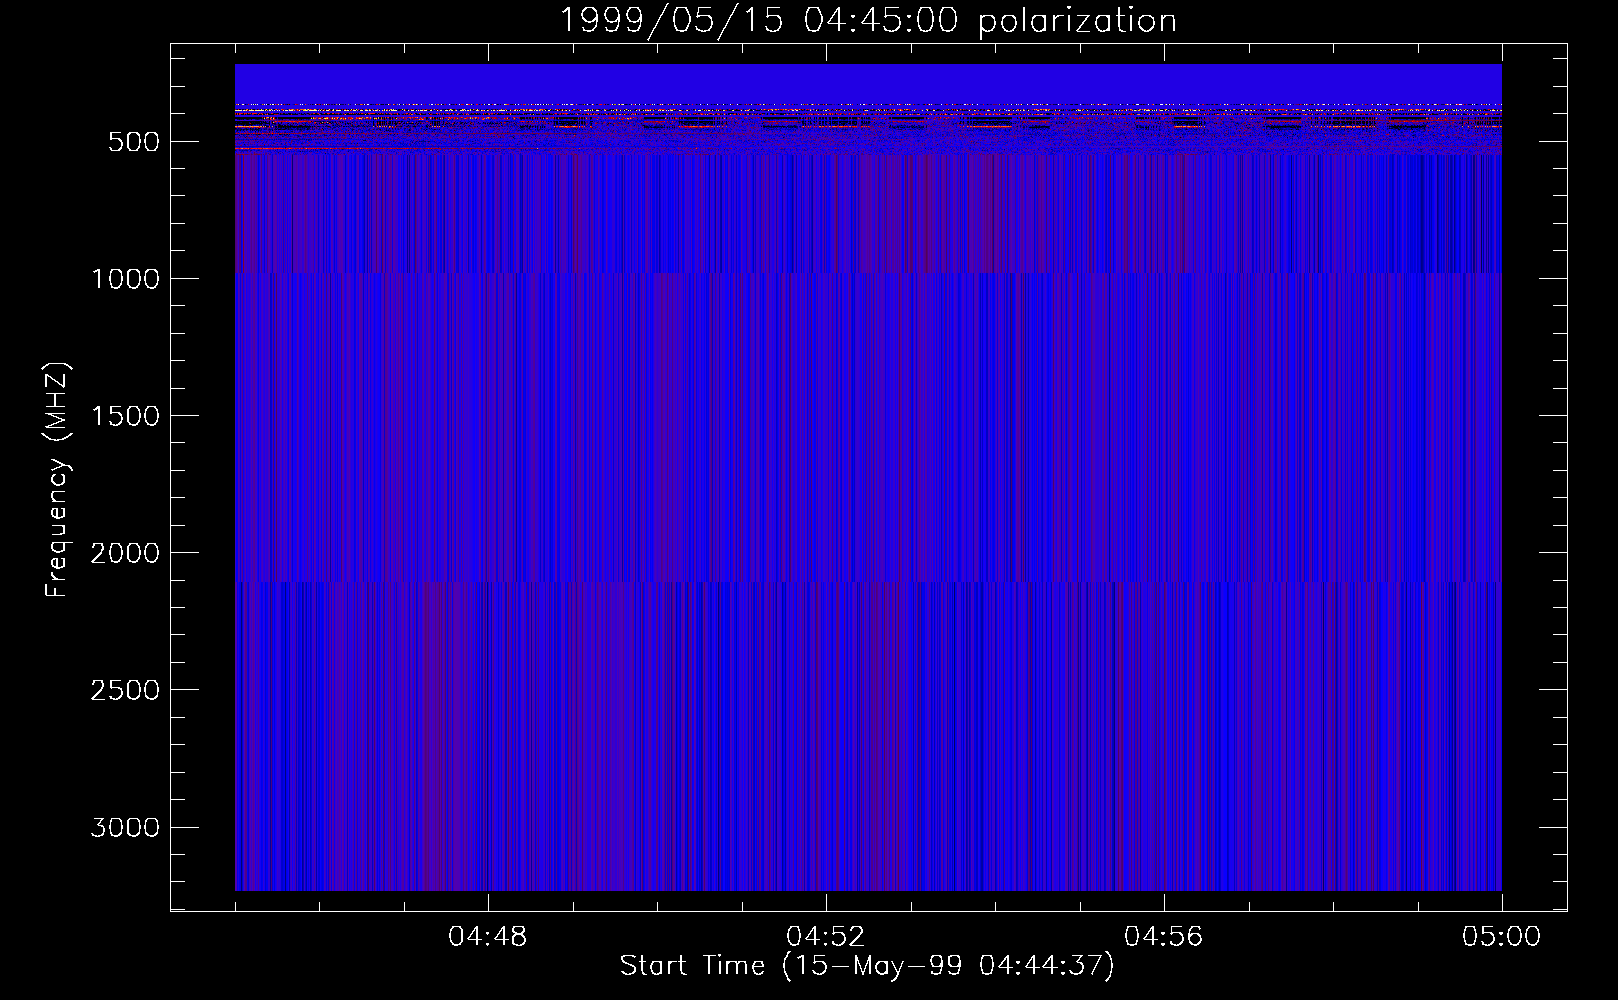Click the 2500 frequency tick label

click(x=125, y=690)
